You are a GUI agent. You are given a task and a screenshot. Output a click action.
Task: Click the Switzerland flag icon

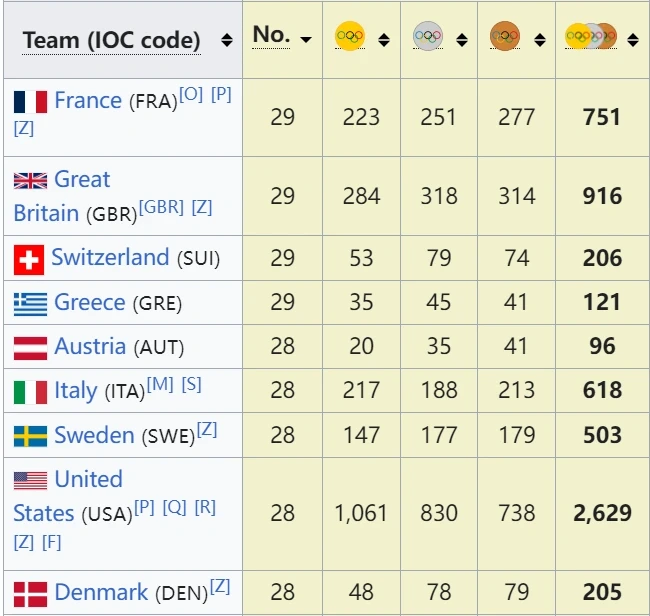coord(29,259)
